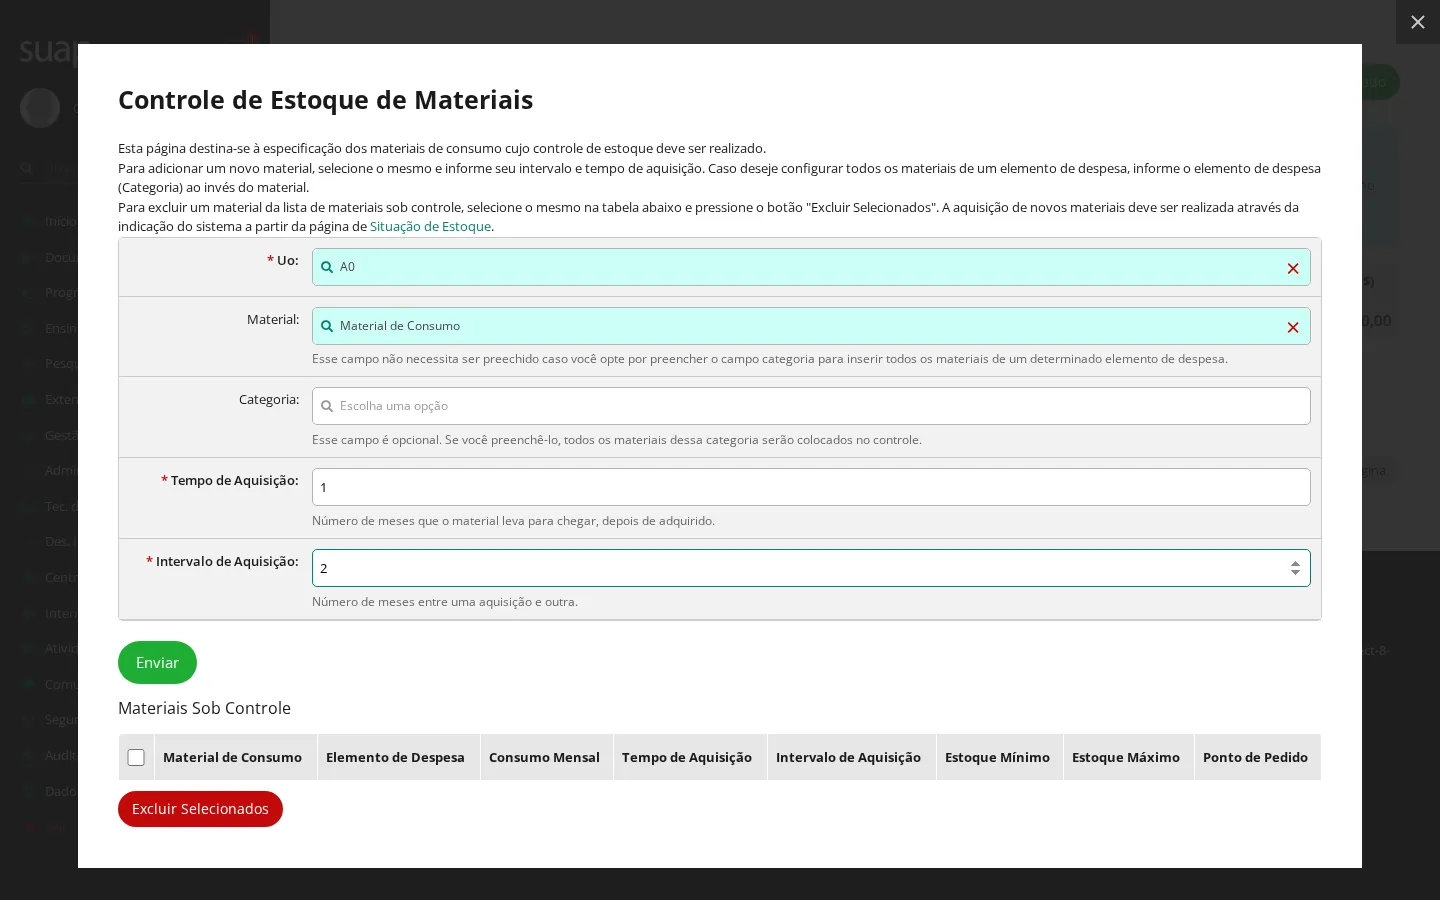Image resolution: width=1440 pixels, height=900 pixels.
Task: Clear the Material field with red X
Action: [x=1293, y=327]
